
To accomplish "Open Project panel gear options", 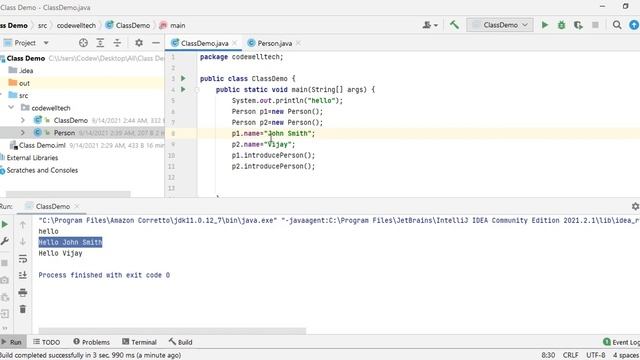I will click(139, 43).
